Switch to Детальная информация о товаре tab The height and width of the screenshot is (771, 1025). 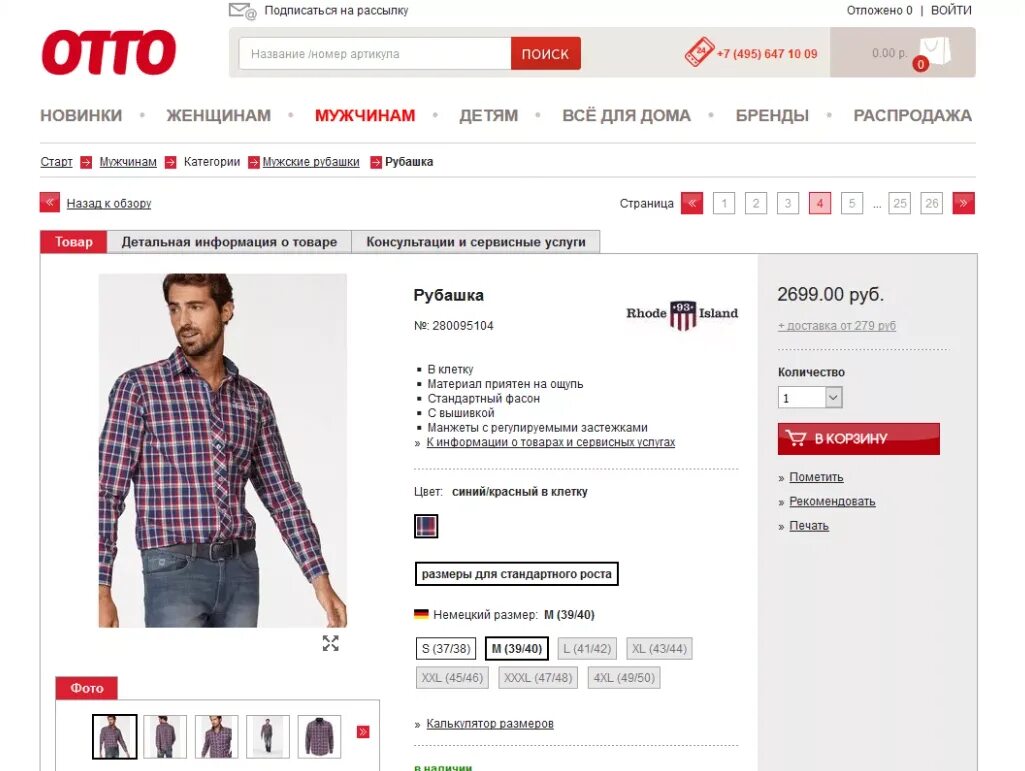click(x=229, y=242)
